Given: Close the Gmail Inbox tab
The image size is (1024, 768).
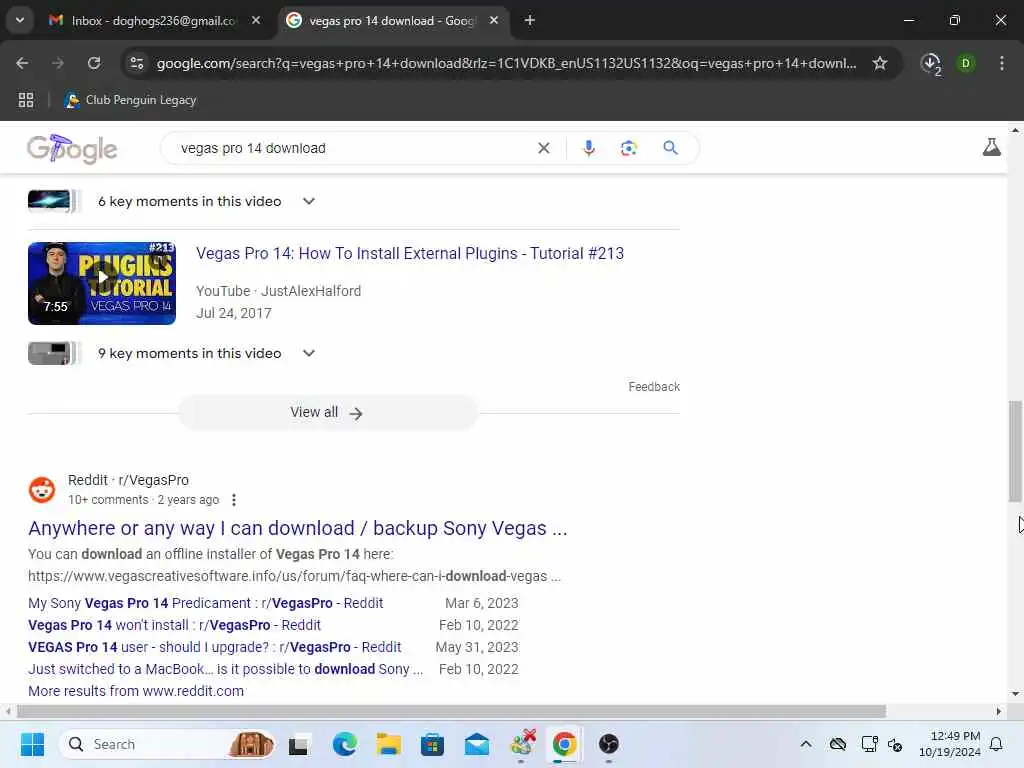Looking at the screenshot, I should point(256,21).
